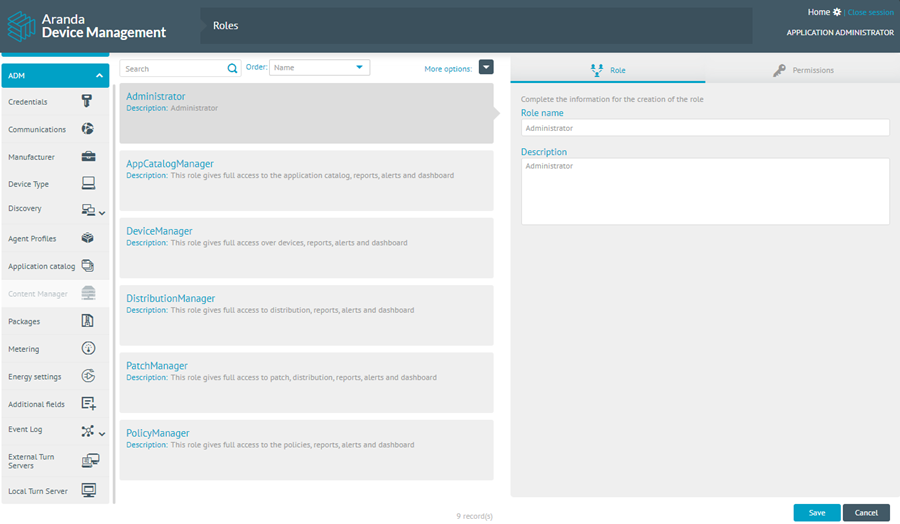The width and height of the screenshot is (900, 524).
Task: Open Credentials in the sidebar
Action: (x=55, y=102)
